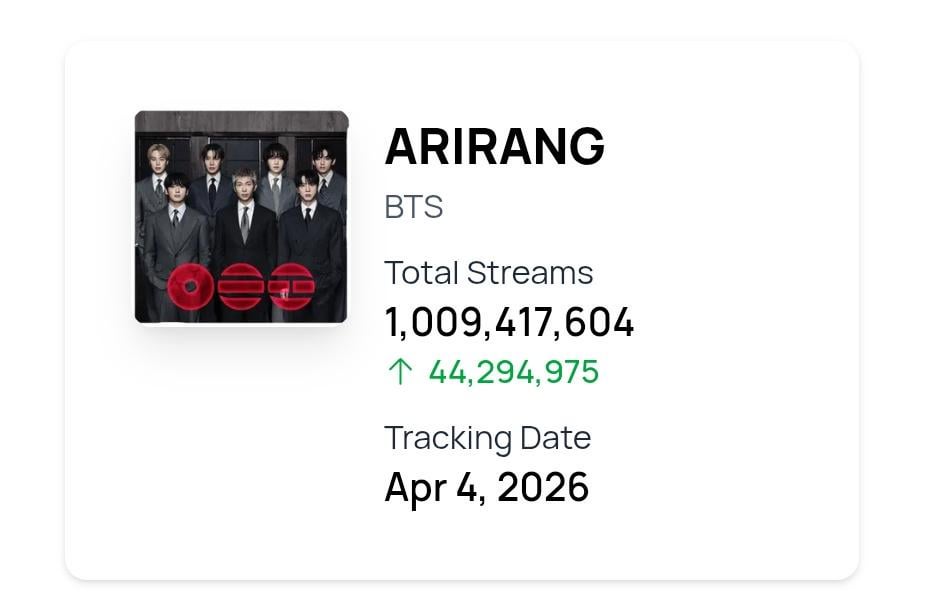
Task: Click the word Total in the streams label
Action: (421, 273)
